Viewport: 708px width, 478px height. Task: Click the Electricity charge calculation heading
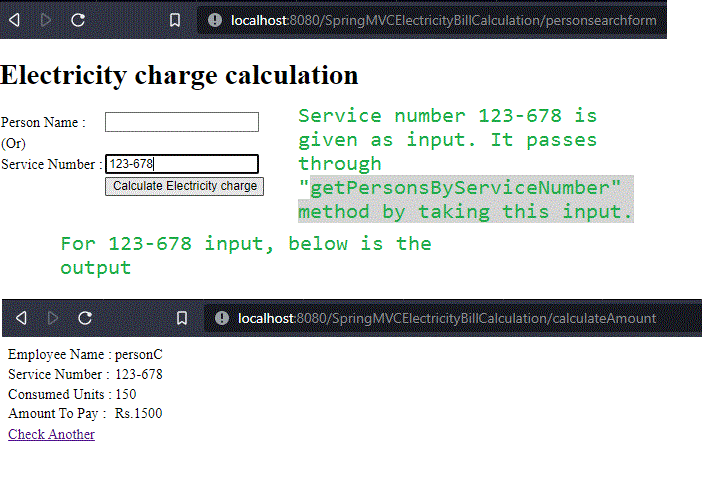tap(179, 75)
